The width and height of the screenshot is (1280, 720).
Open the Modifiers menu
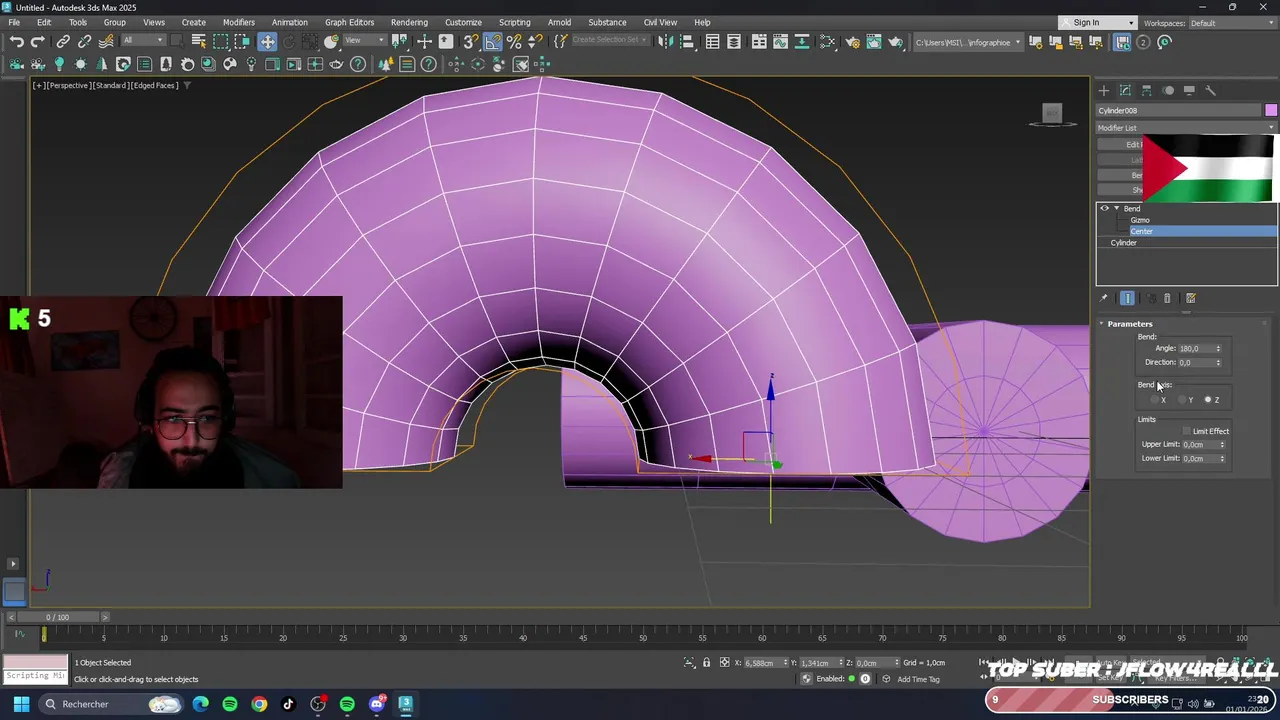coord(238,22)
